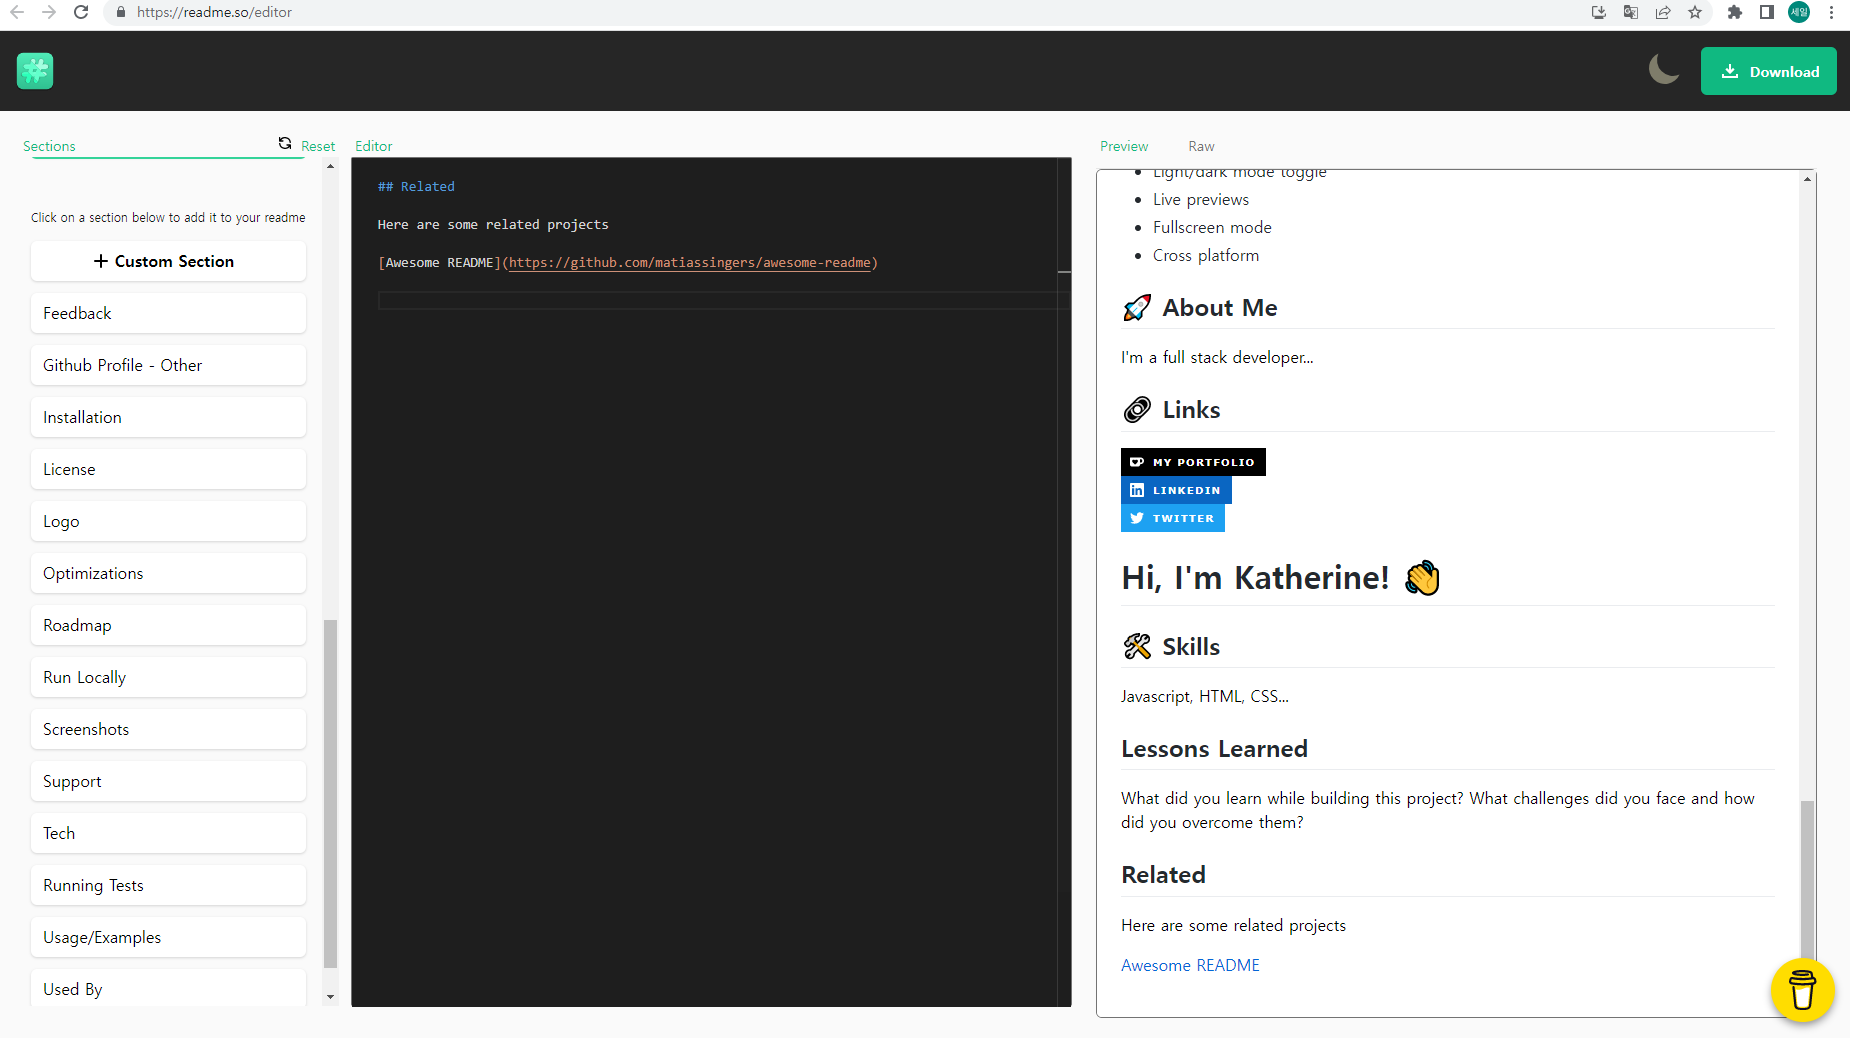Click the empty line in the editor
The width and height of the screenshot is (1850, 1038).
[x=717, y=301]
